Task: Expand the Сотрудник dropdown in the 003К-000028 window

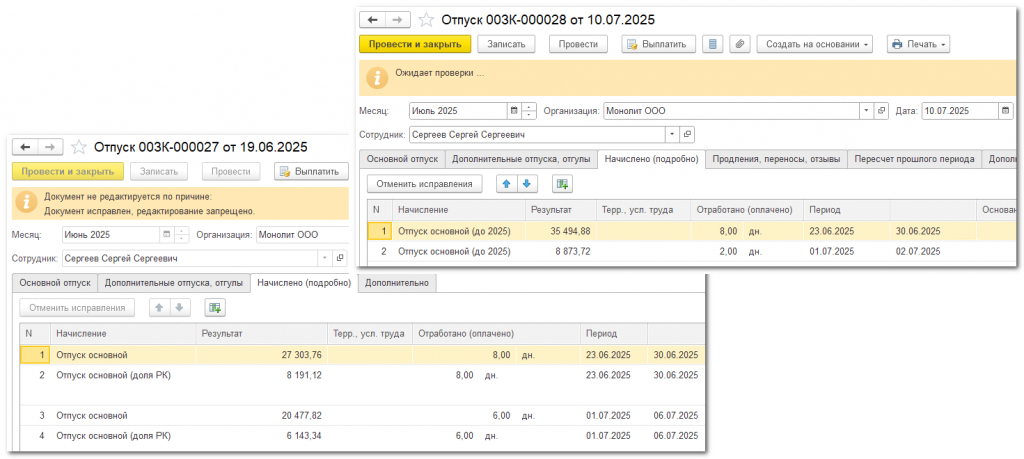Action: (672, 135)
